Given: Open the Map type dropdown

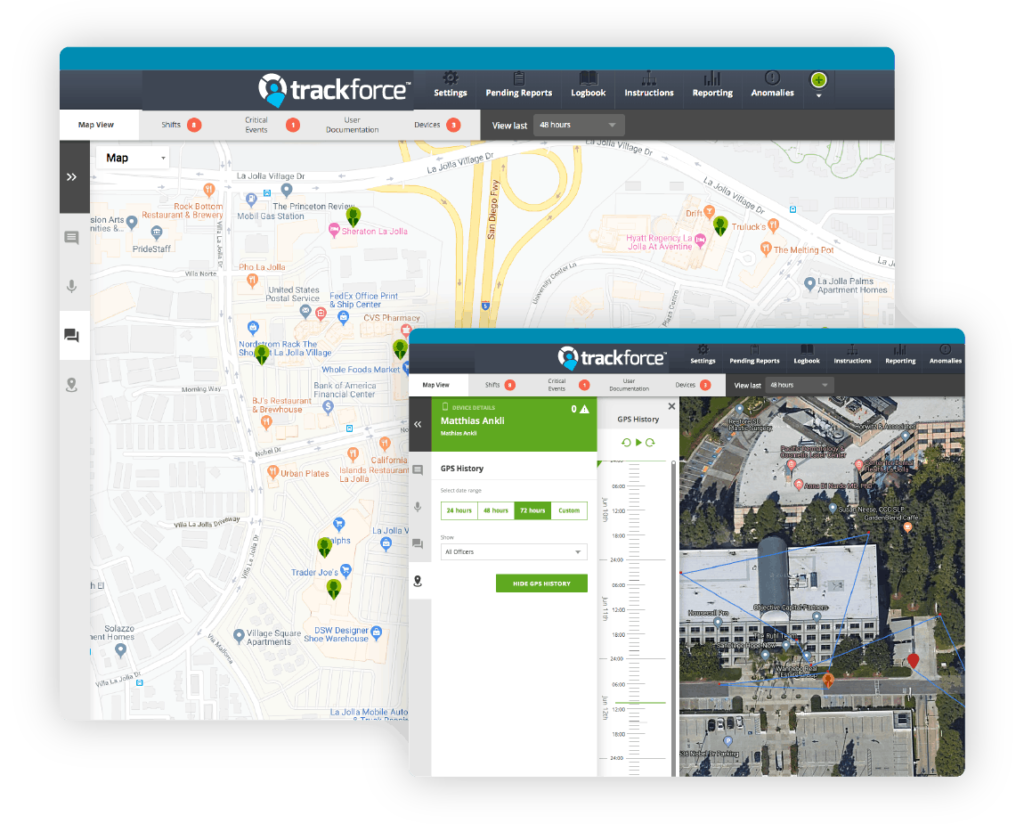Looking at the screenshot, I should coord(133,157).
